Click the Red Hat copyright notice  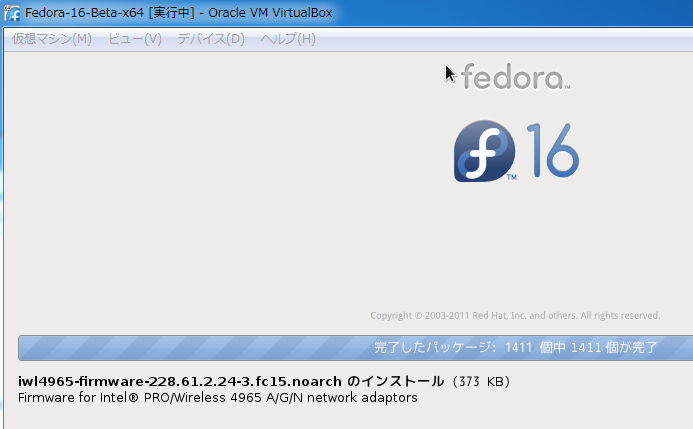pyautogui.click(x=515, y=315)
